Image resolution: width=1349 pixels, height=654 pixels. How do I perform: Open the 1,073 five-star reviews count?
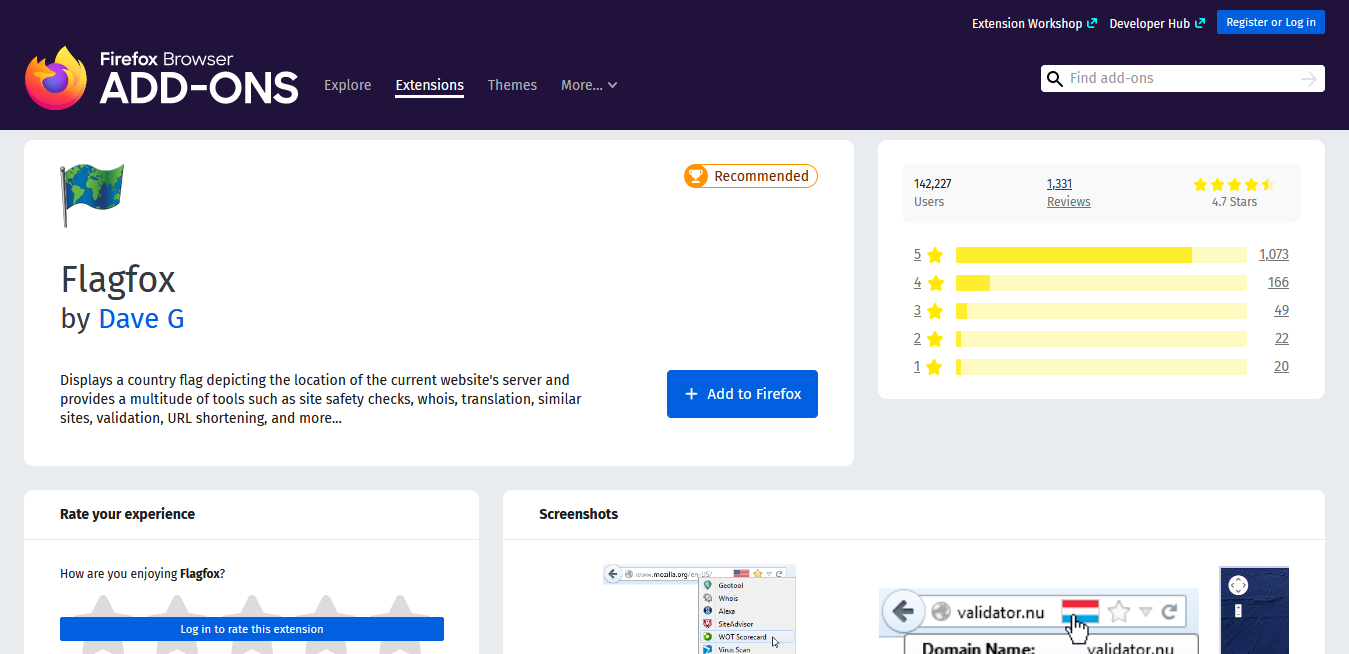(1274, 255)
